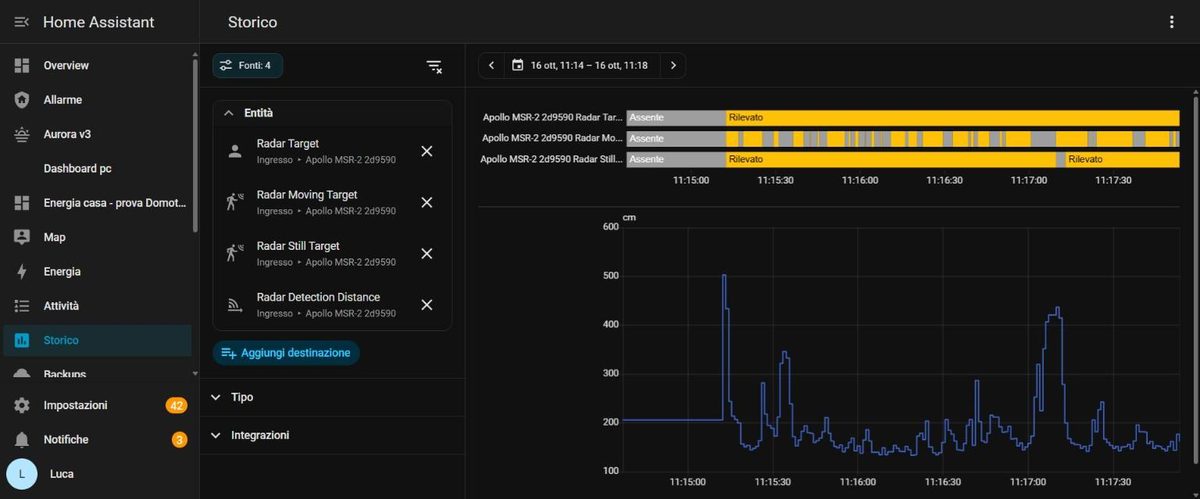Image resolution: width=1200 pixels, height=499 pixels.
Task: Open the Map view
Action: [x=97, y=237]
